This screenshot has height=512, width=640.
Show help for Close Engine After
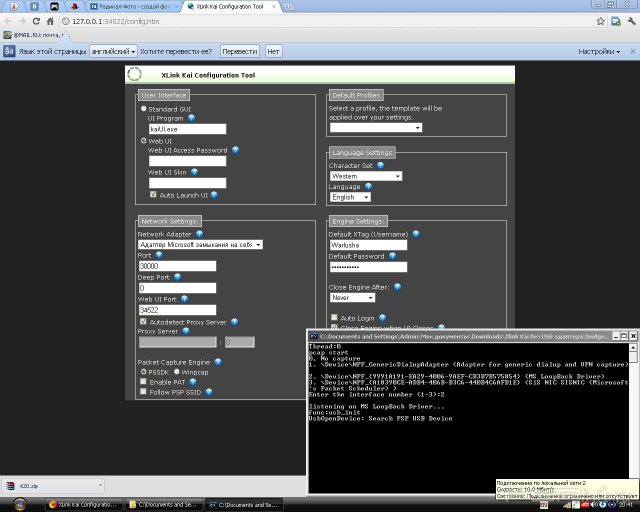397,287
